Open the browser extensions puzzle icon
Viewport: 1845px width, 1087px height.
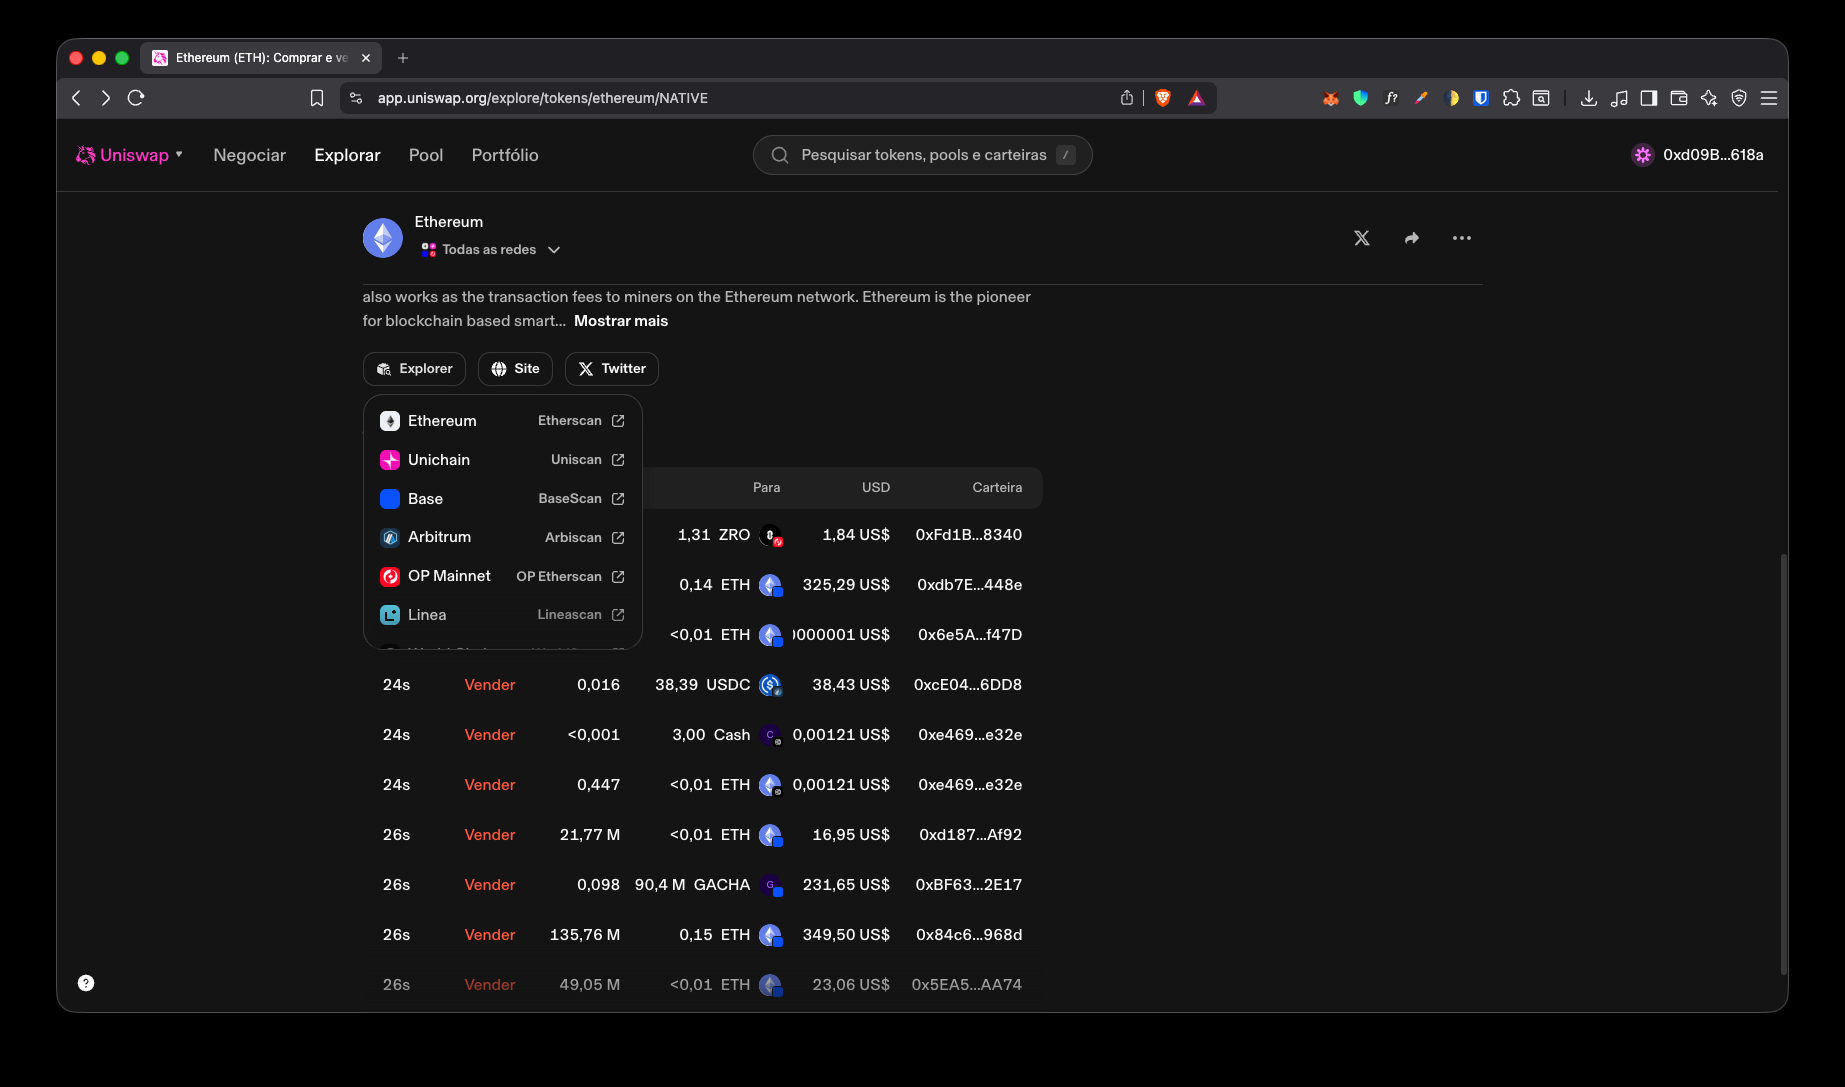pyautogui.click(x=1511, y=98)
